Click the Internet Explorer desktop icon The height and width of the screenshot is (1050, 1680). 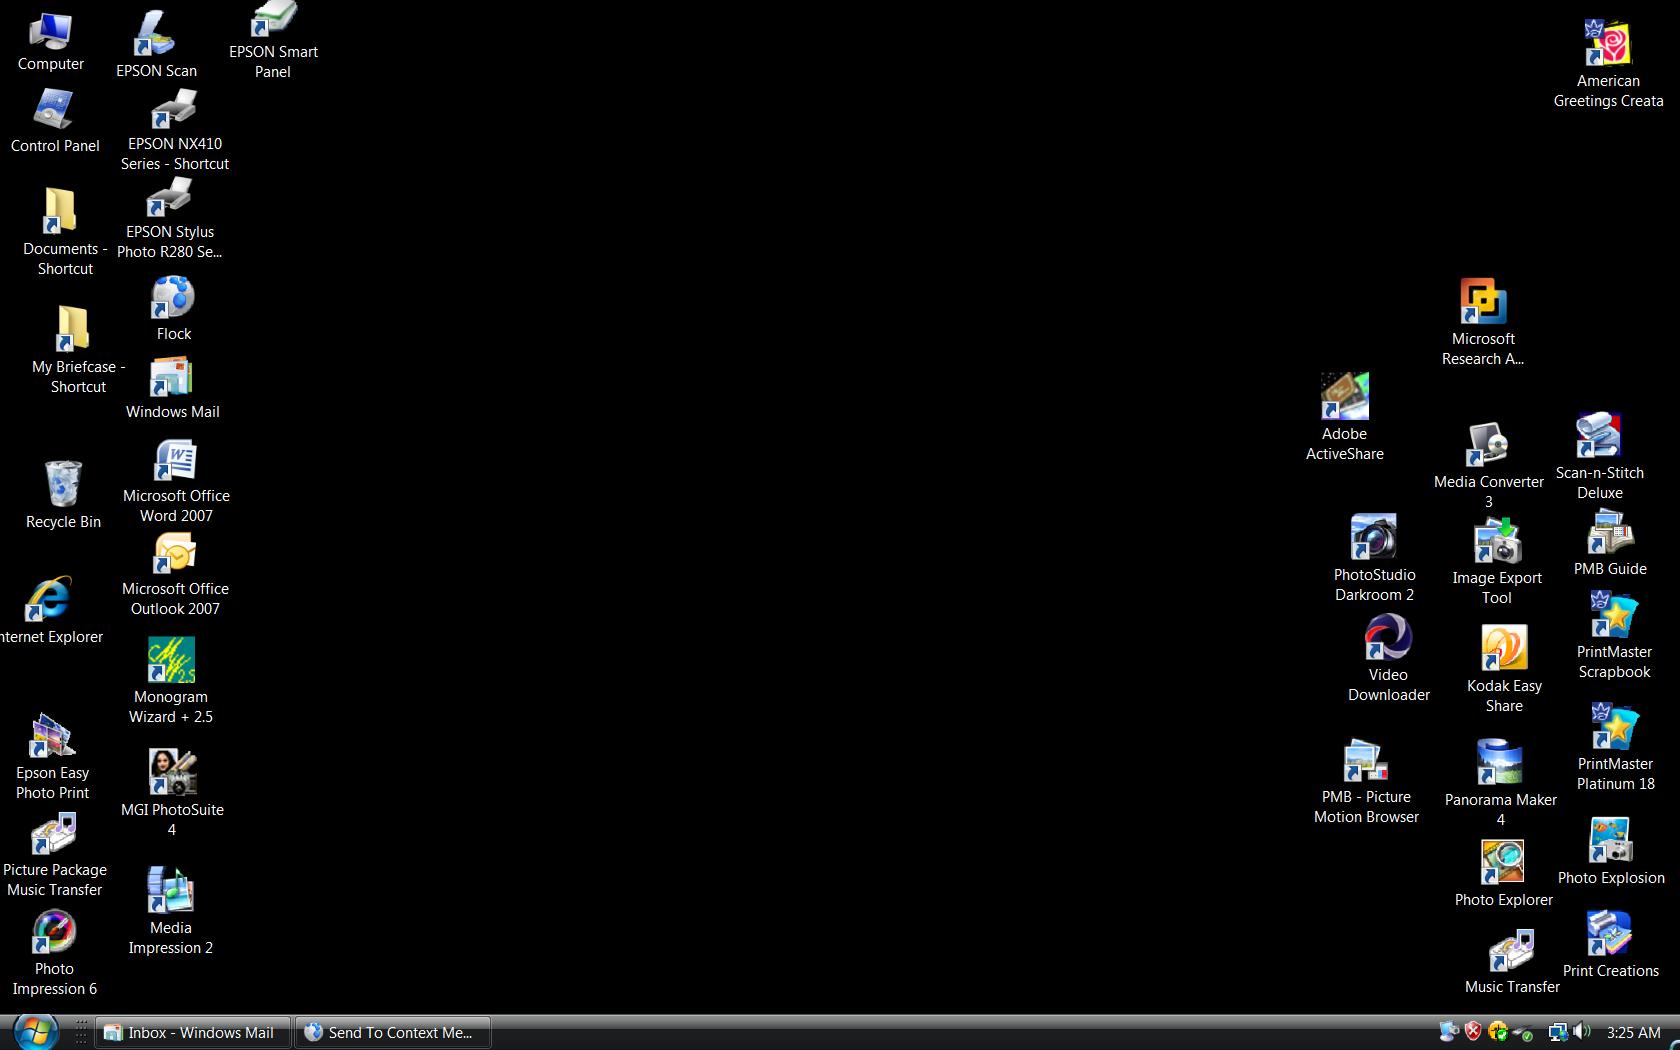click(48, 600)
